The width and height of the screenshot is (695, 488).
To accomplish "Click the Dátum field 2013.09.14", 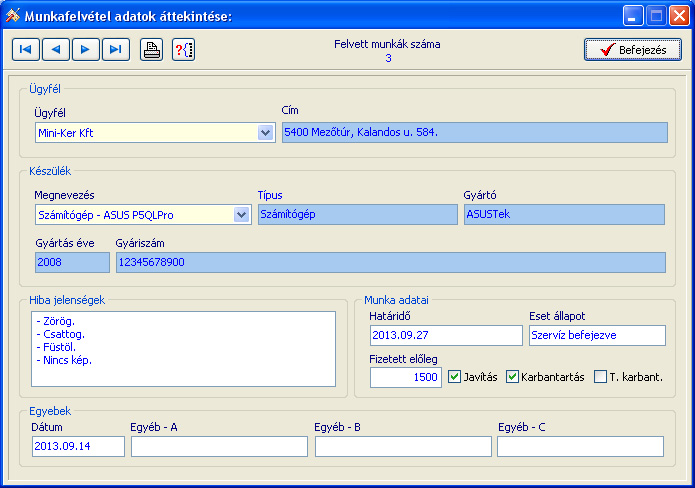I will click(x=78, y=446).
